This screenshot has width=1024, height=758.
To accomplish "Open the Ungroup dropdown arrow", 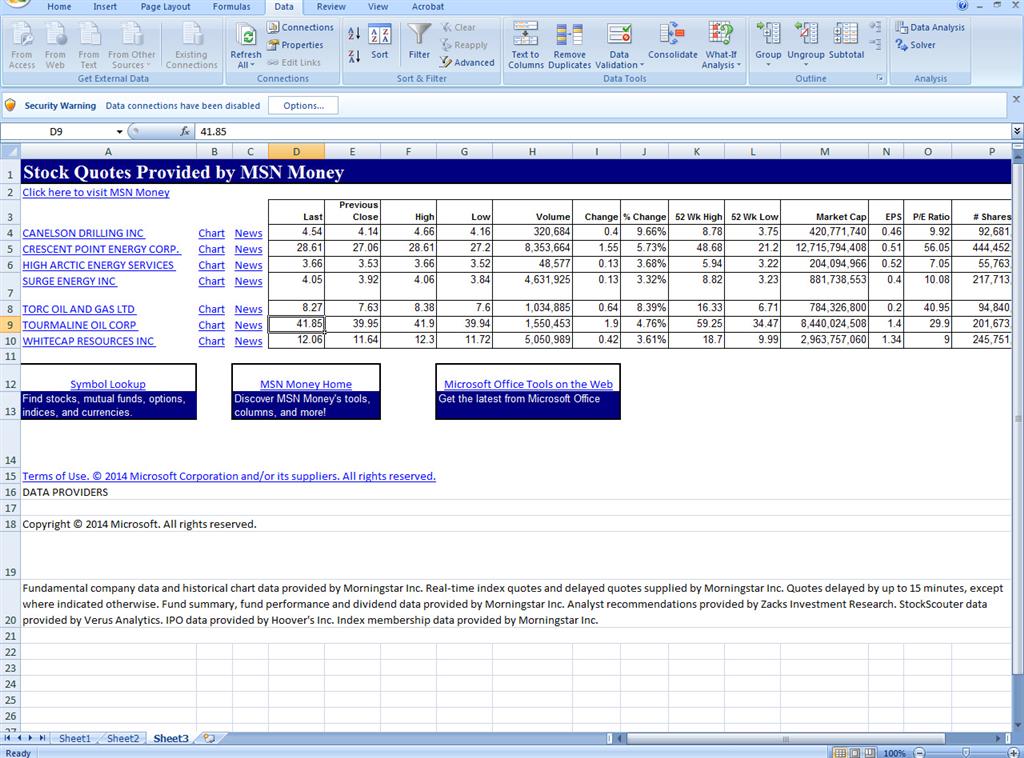I will pos(806,64).
